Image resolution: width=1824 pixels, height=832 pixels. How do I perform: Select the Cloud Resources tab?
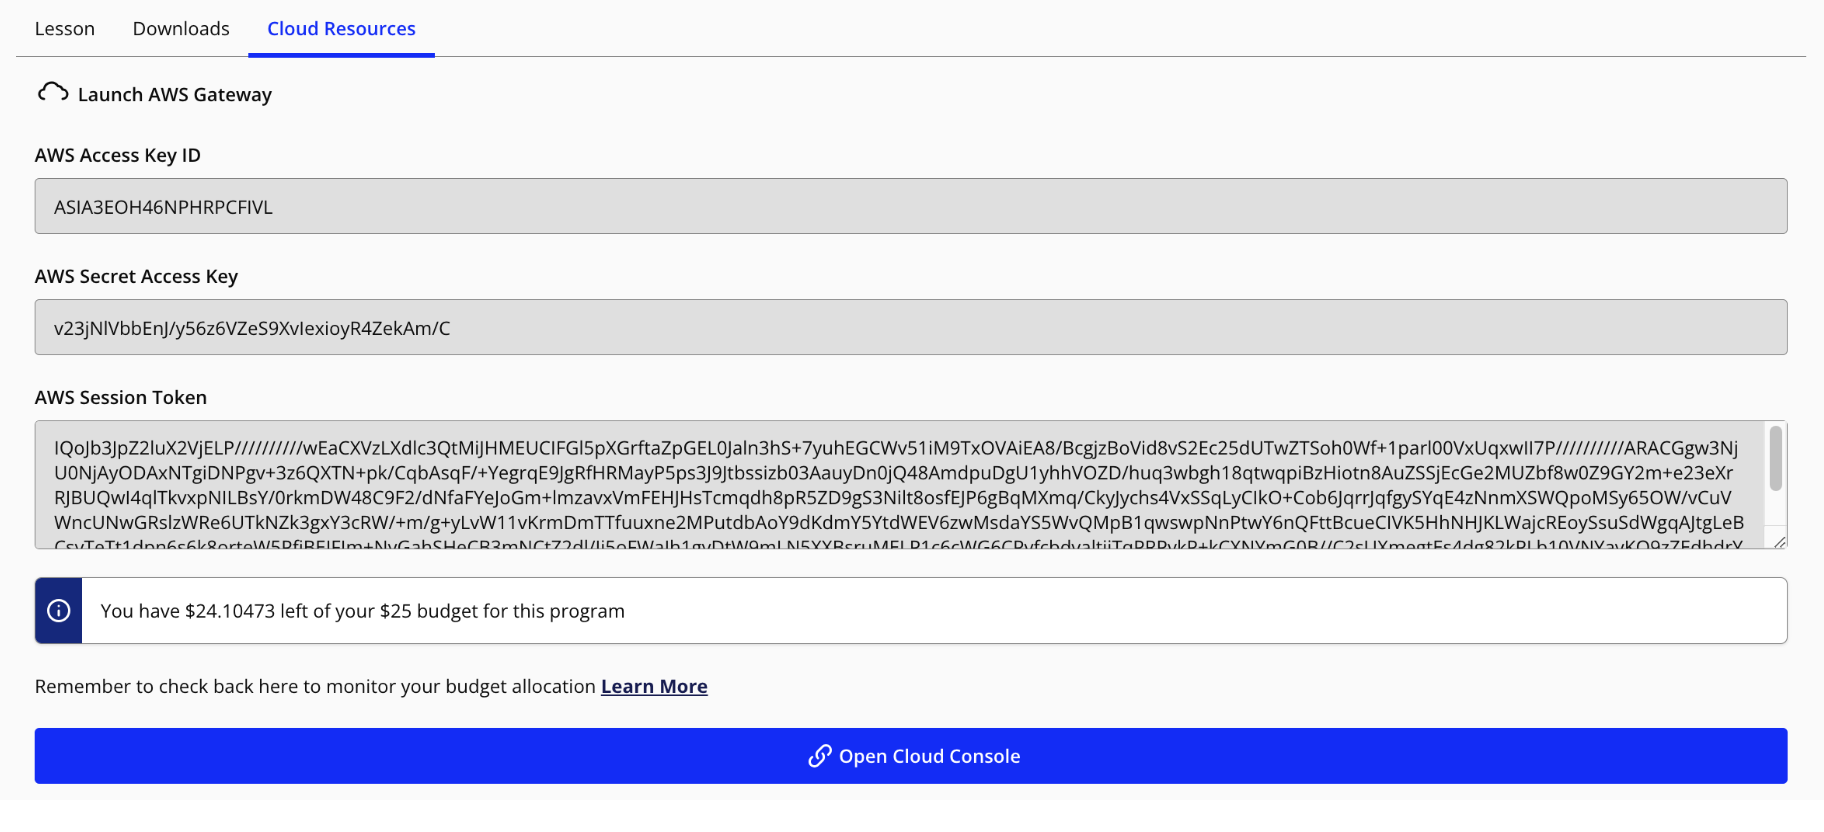point(341,29)
